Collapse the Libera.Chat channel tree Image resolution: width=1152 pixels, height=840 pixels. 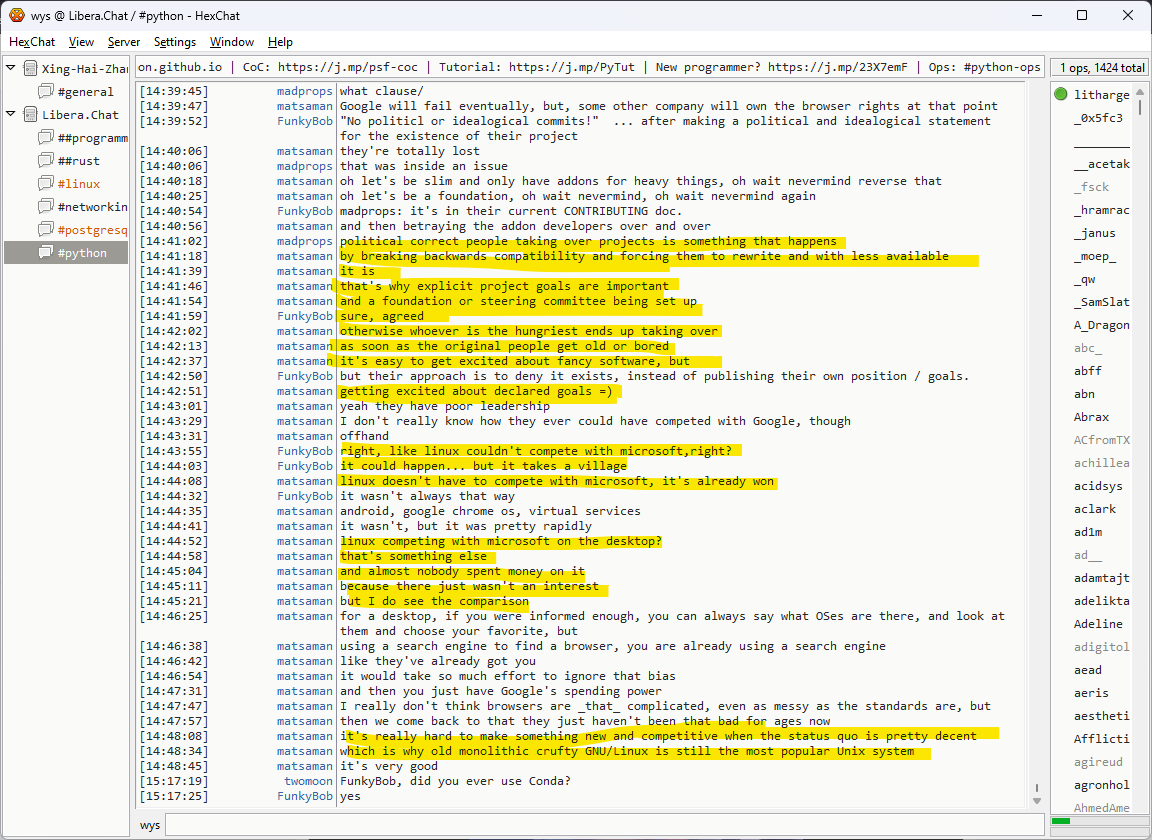[11, 115]
